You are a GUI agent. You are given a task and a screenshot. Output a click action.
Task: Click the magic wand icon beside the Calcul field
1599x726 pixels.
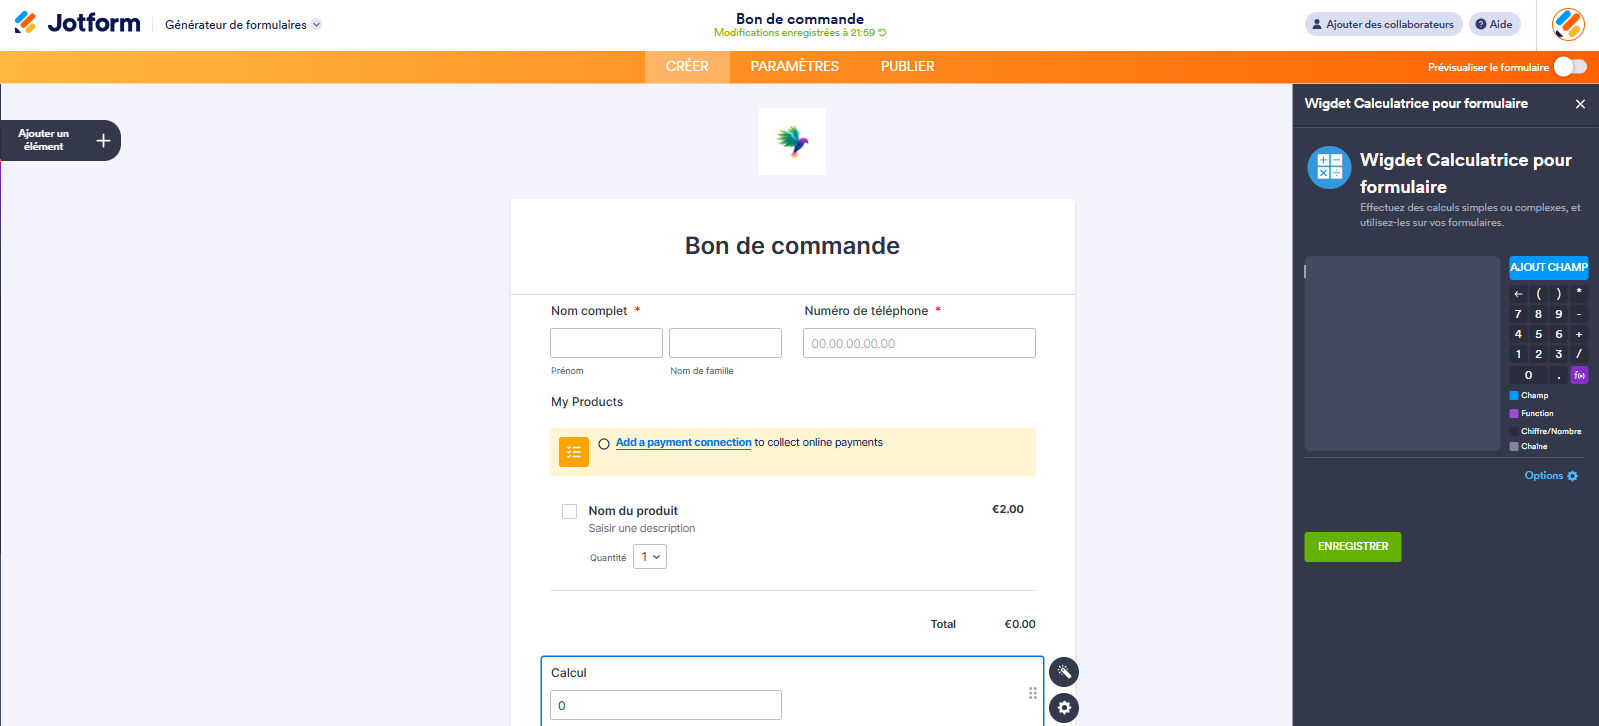[1063, 672]
